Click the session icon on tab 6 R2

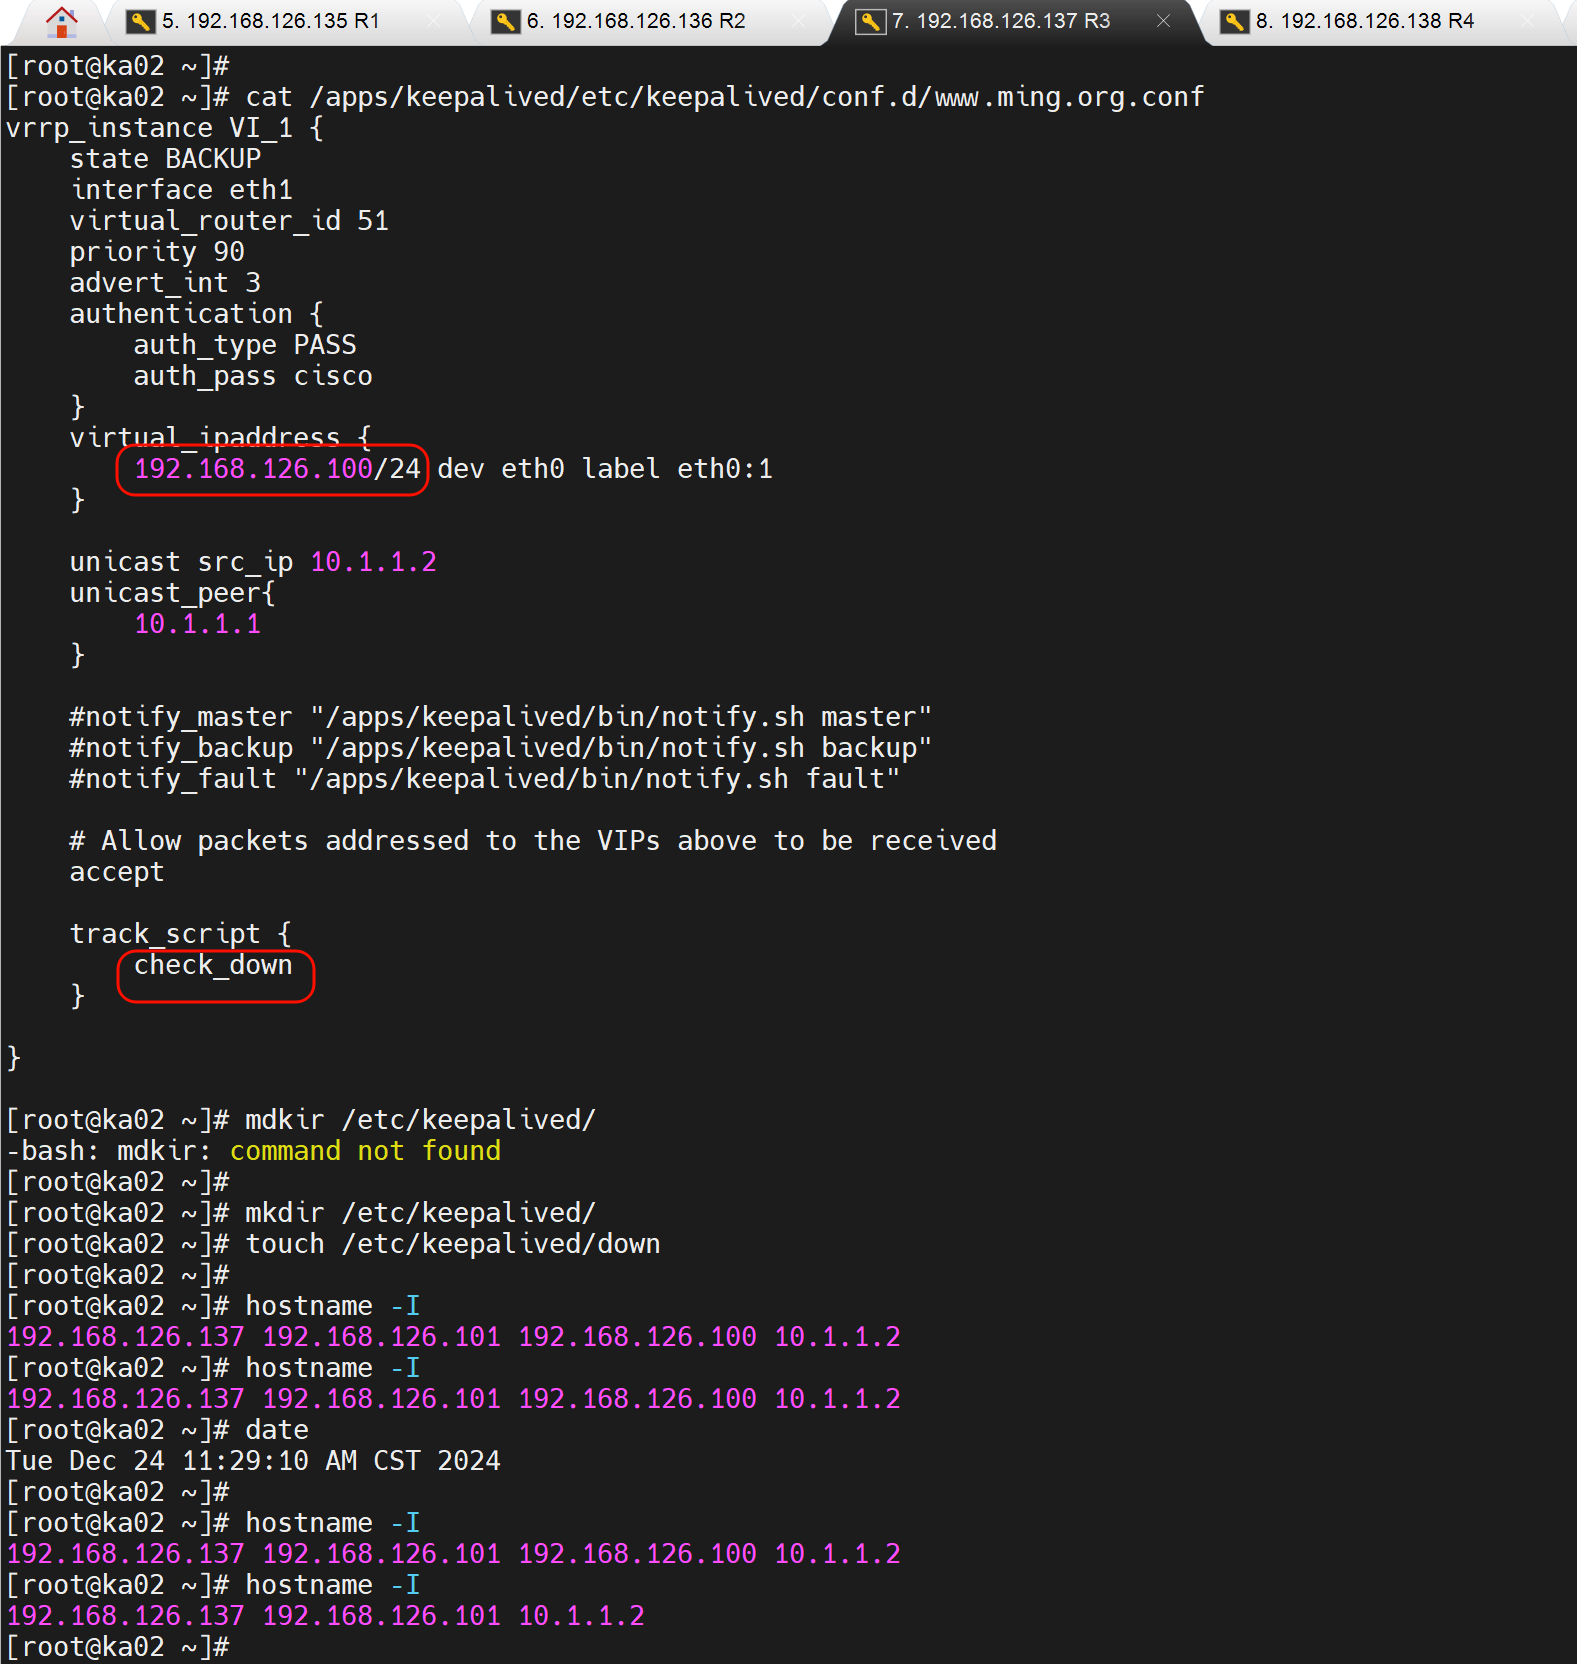pos(506,21)
